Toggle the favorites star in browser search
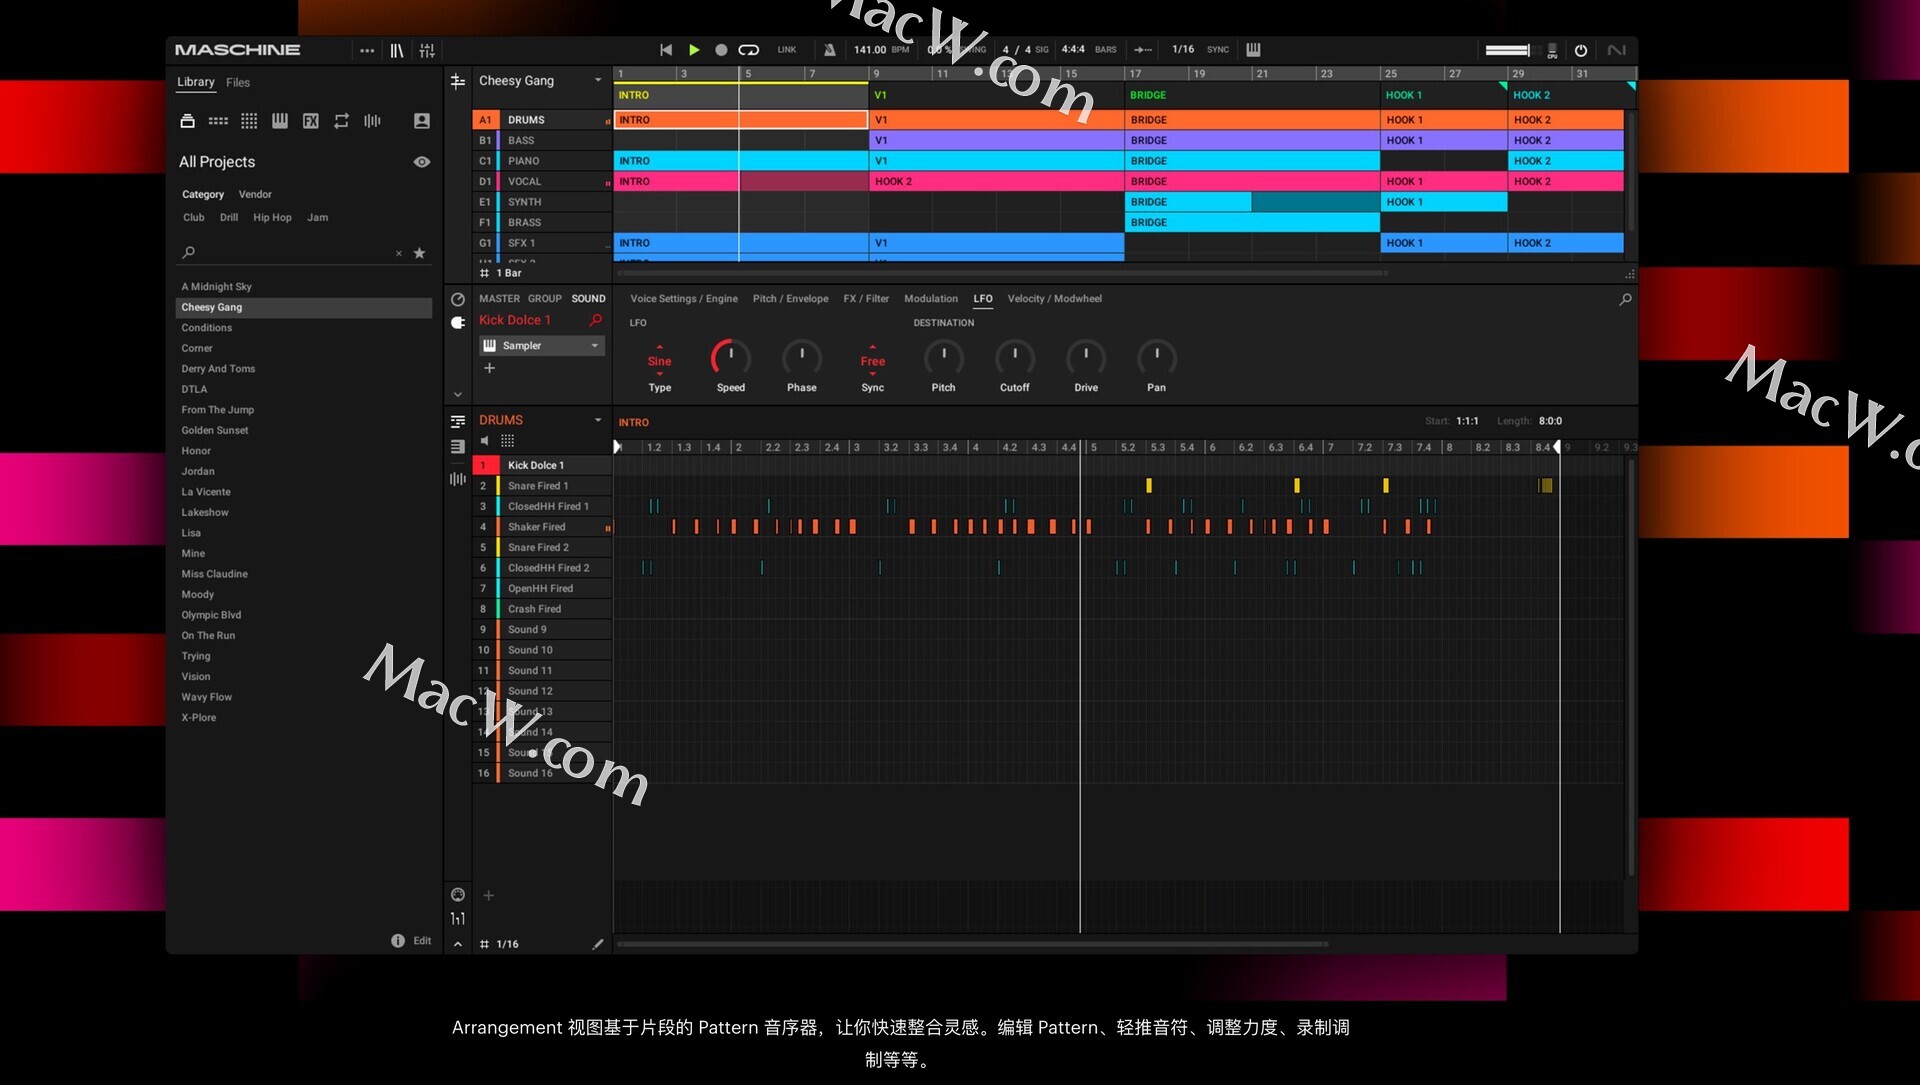 [x=420, y=253]
